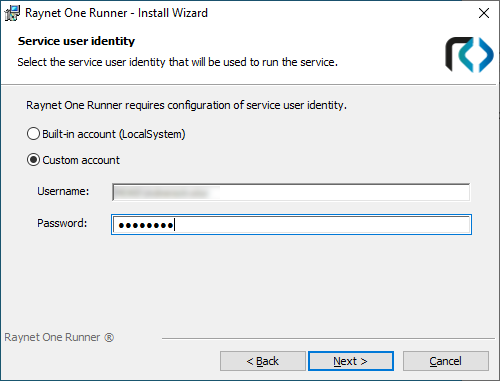Click the installer icon in title bar

click(x=12, y=13)
